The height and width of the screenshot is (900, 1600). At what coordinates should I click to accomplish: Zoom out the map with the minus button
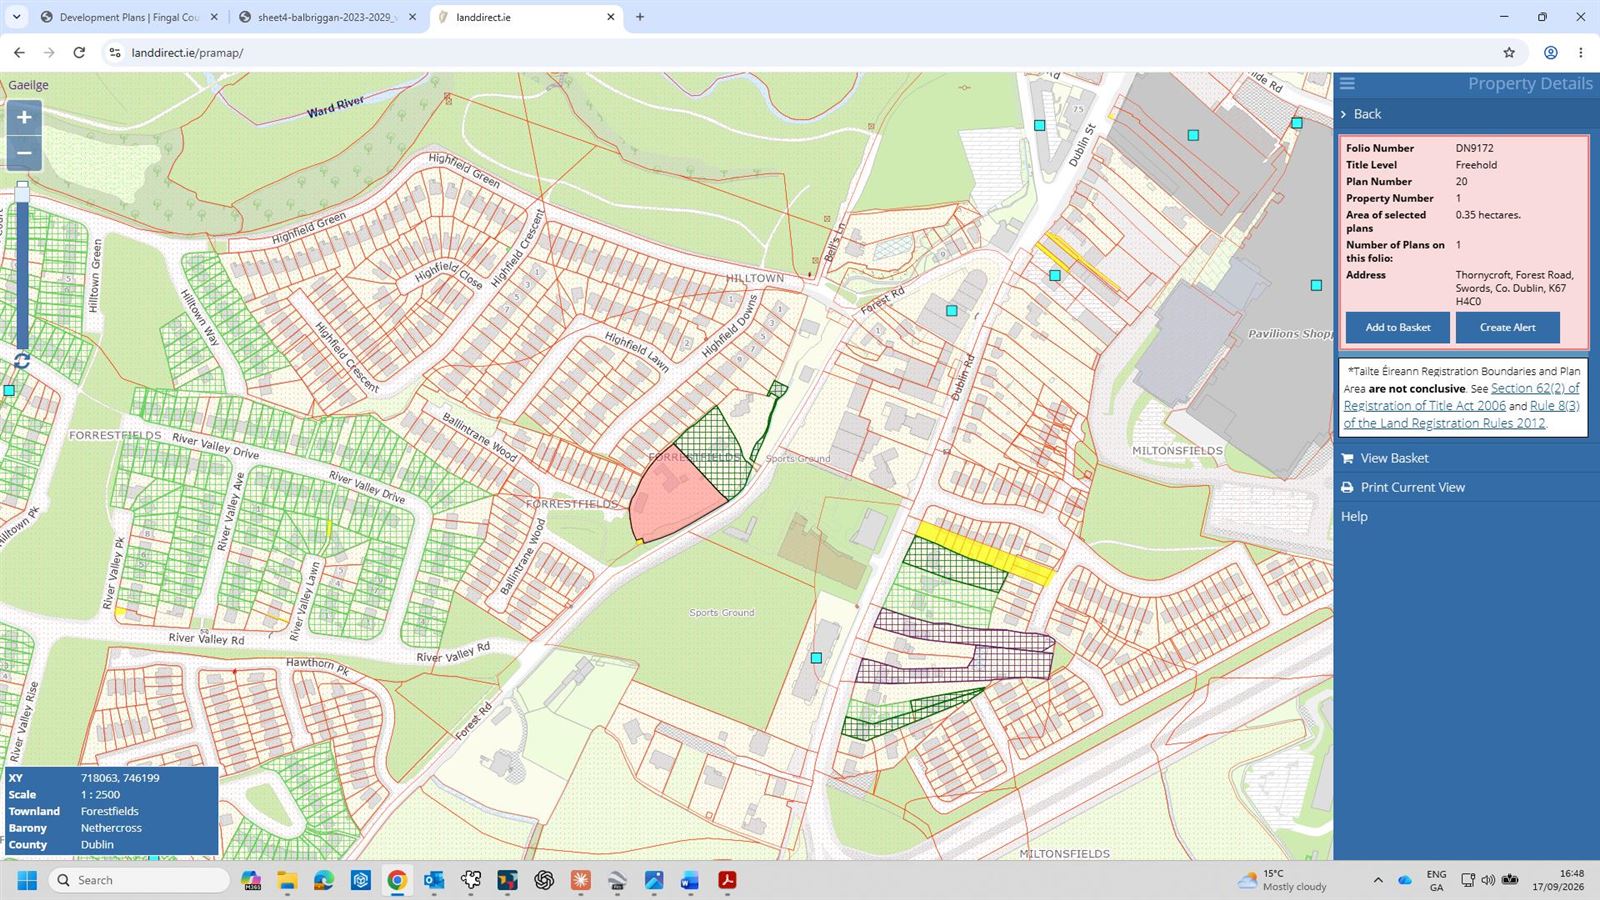coord(24,153)
